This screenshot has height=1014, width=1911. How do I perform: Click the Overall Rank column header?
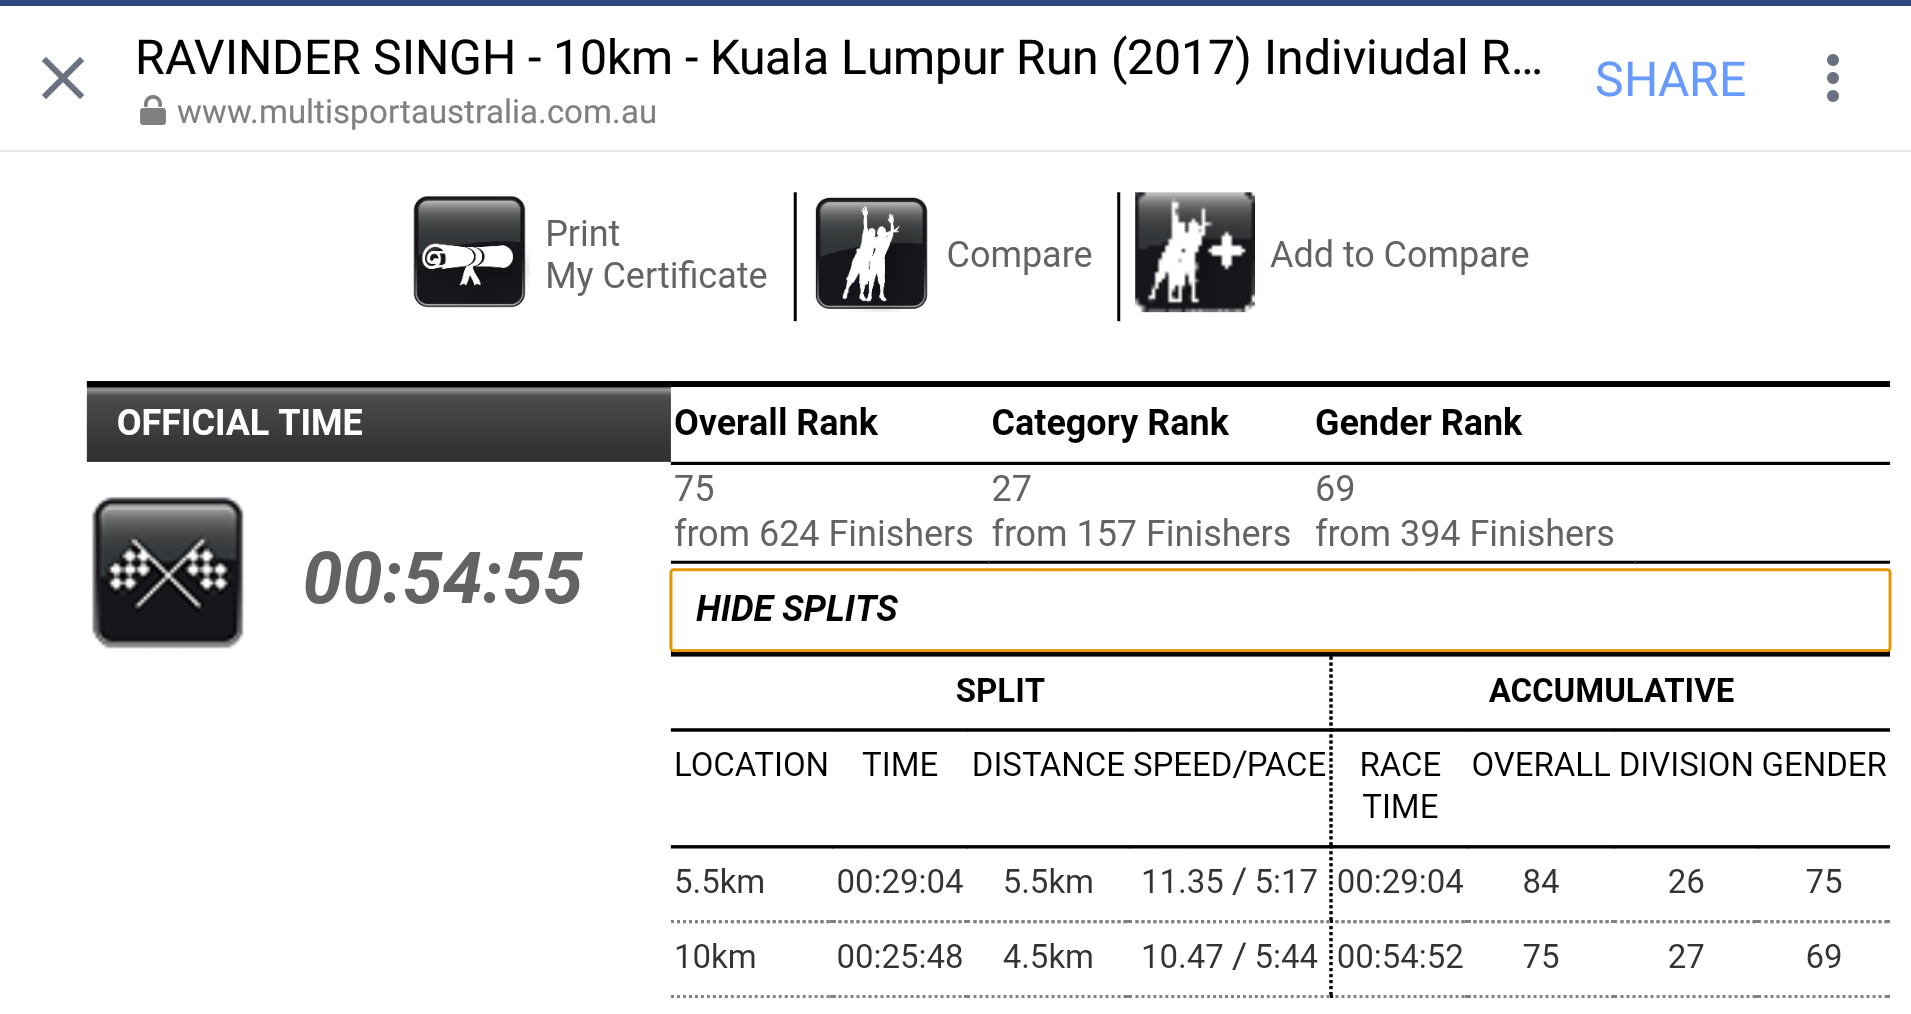point(776,422)
